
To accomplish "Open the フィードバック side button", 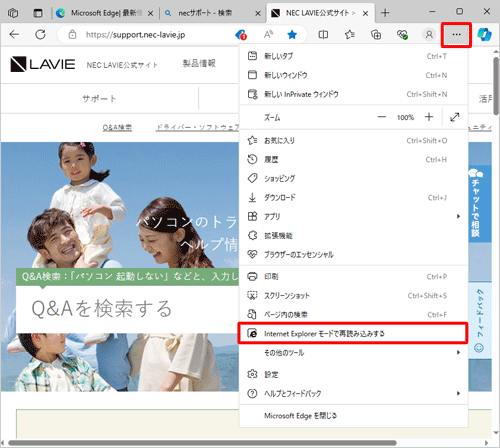I will [x=480, y=321].
